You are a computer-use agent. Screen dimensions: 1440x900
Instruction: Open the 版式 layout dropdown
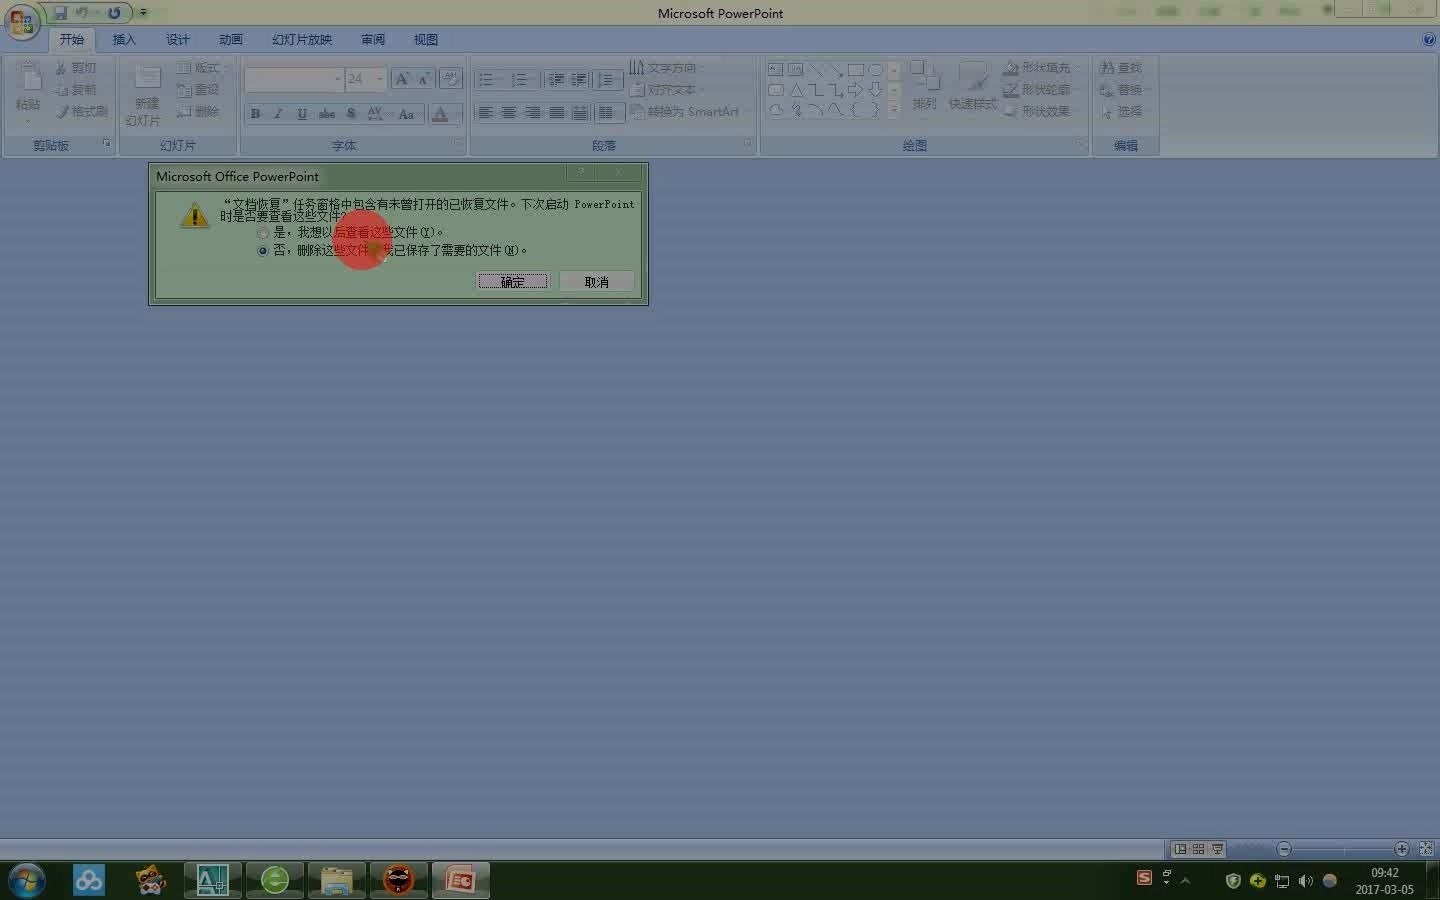tap(200, 68)
